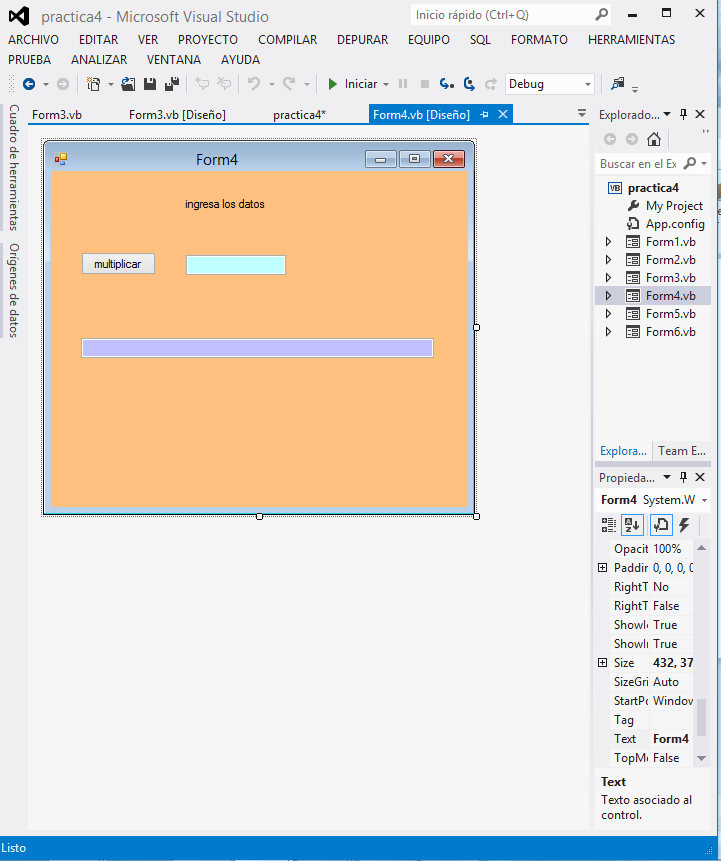
Task: Open the Form4 object selector dropdown
Action: (x=704, y=500)
